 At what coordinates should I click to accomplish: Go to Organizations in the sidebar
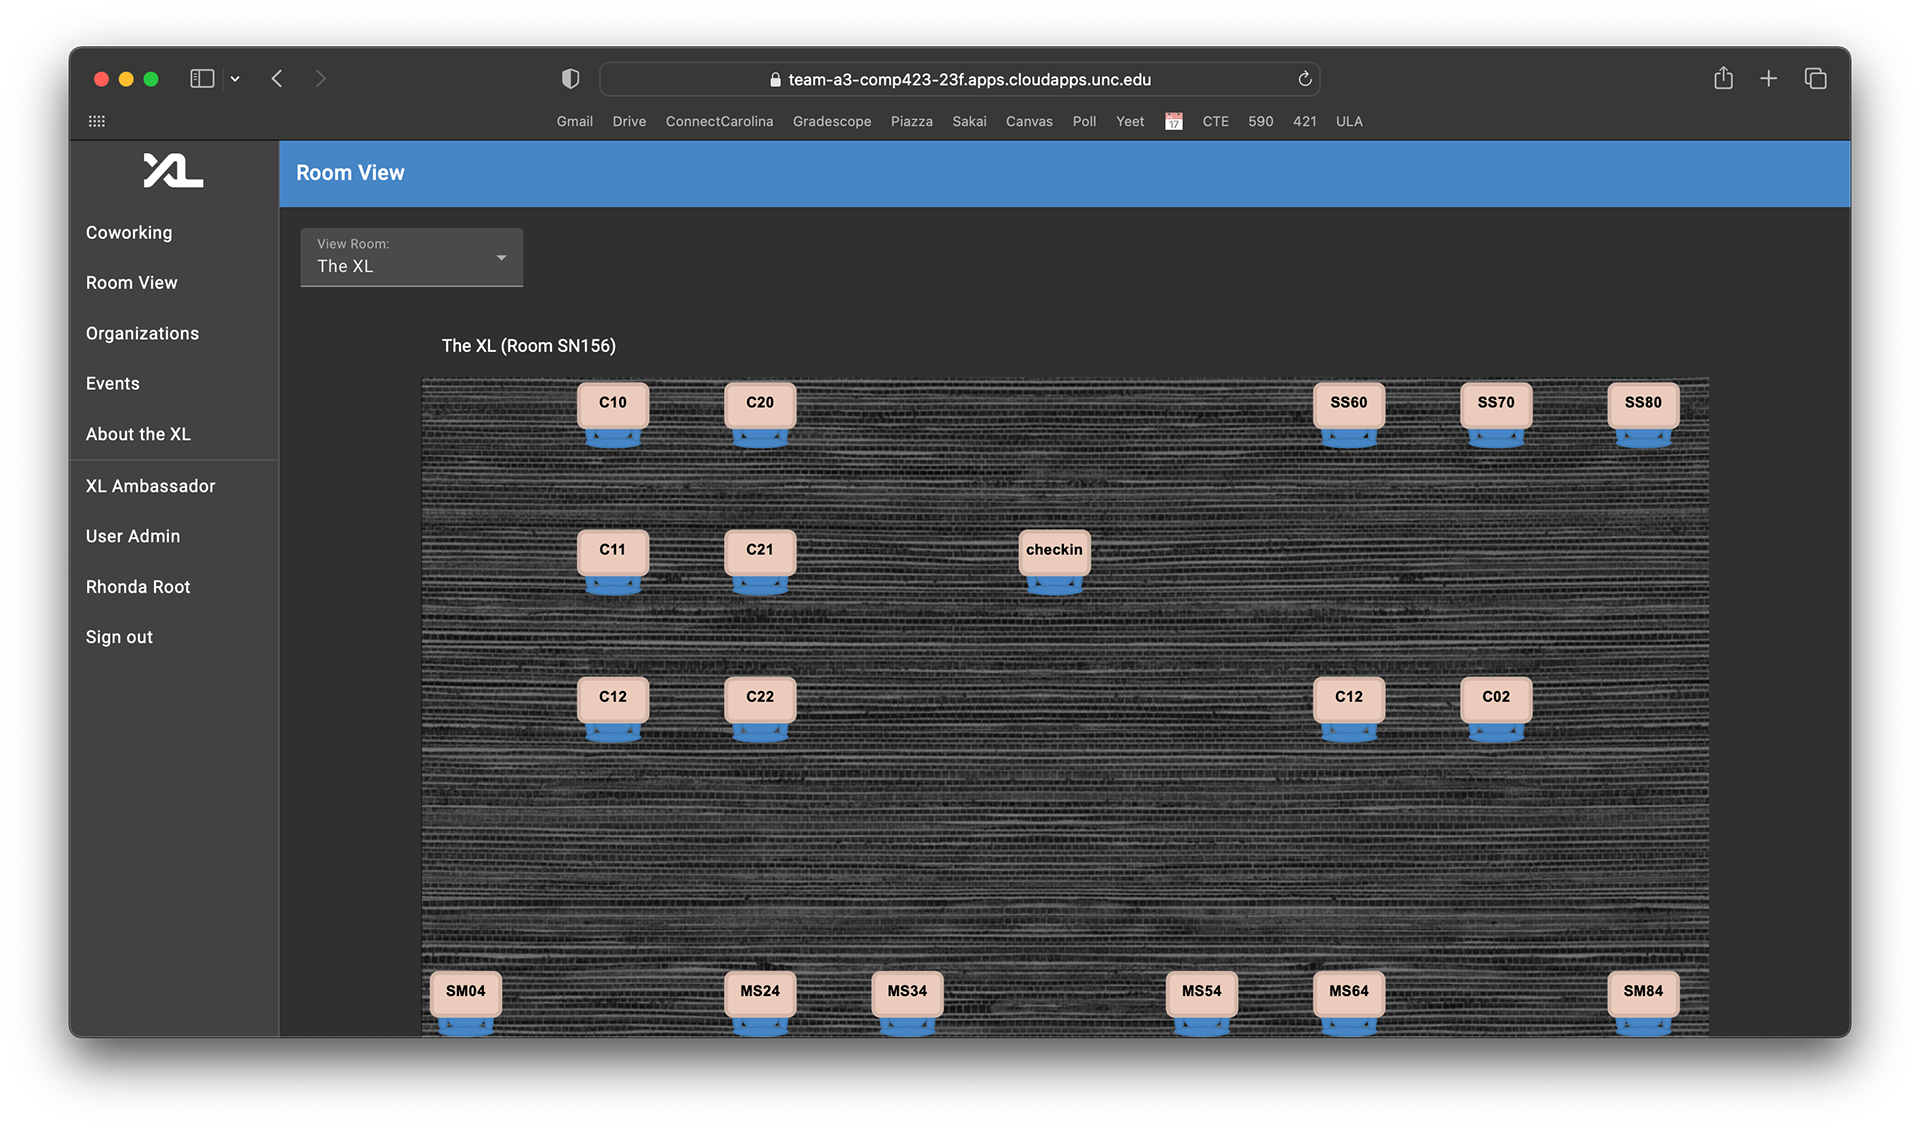pyautogui.click(x=142, y=334)
